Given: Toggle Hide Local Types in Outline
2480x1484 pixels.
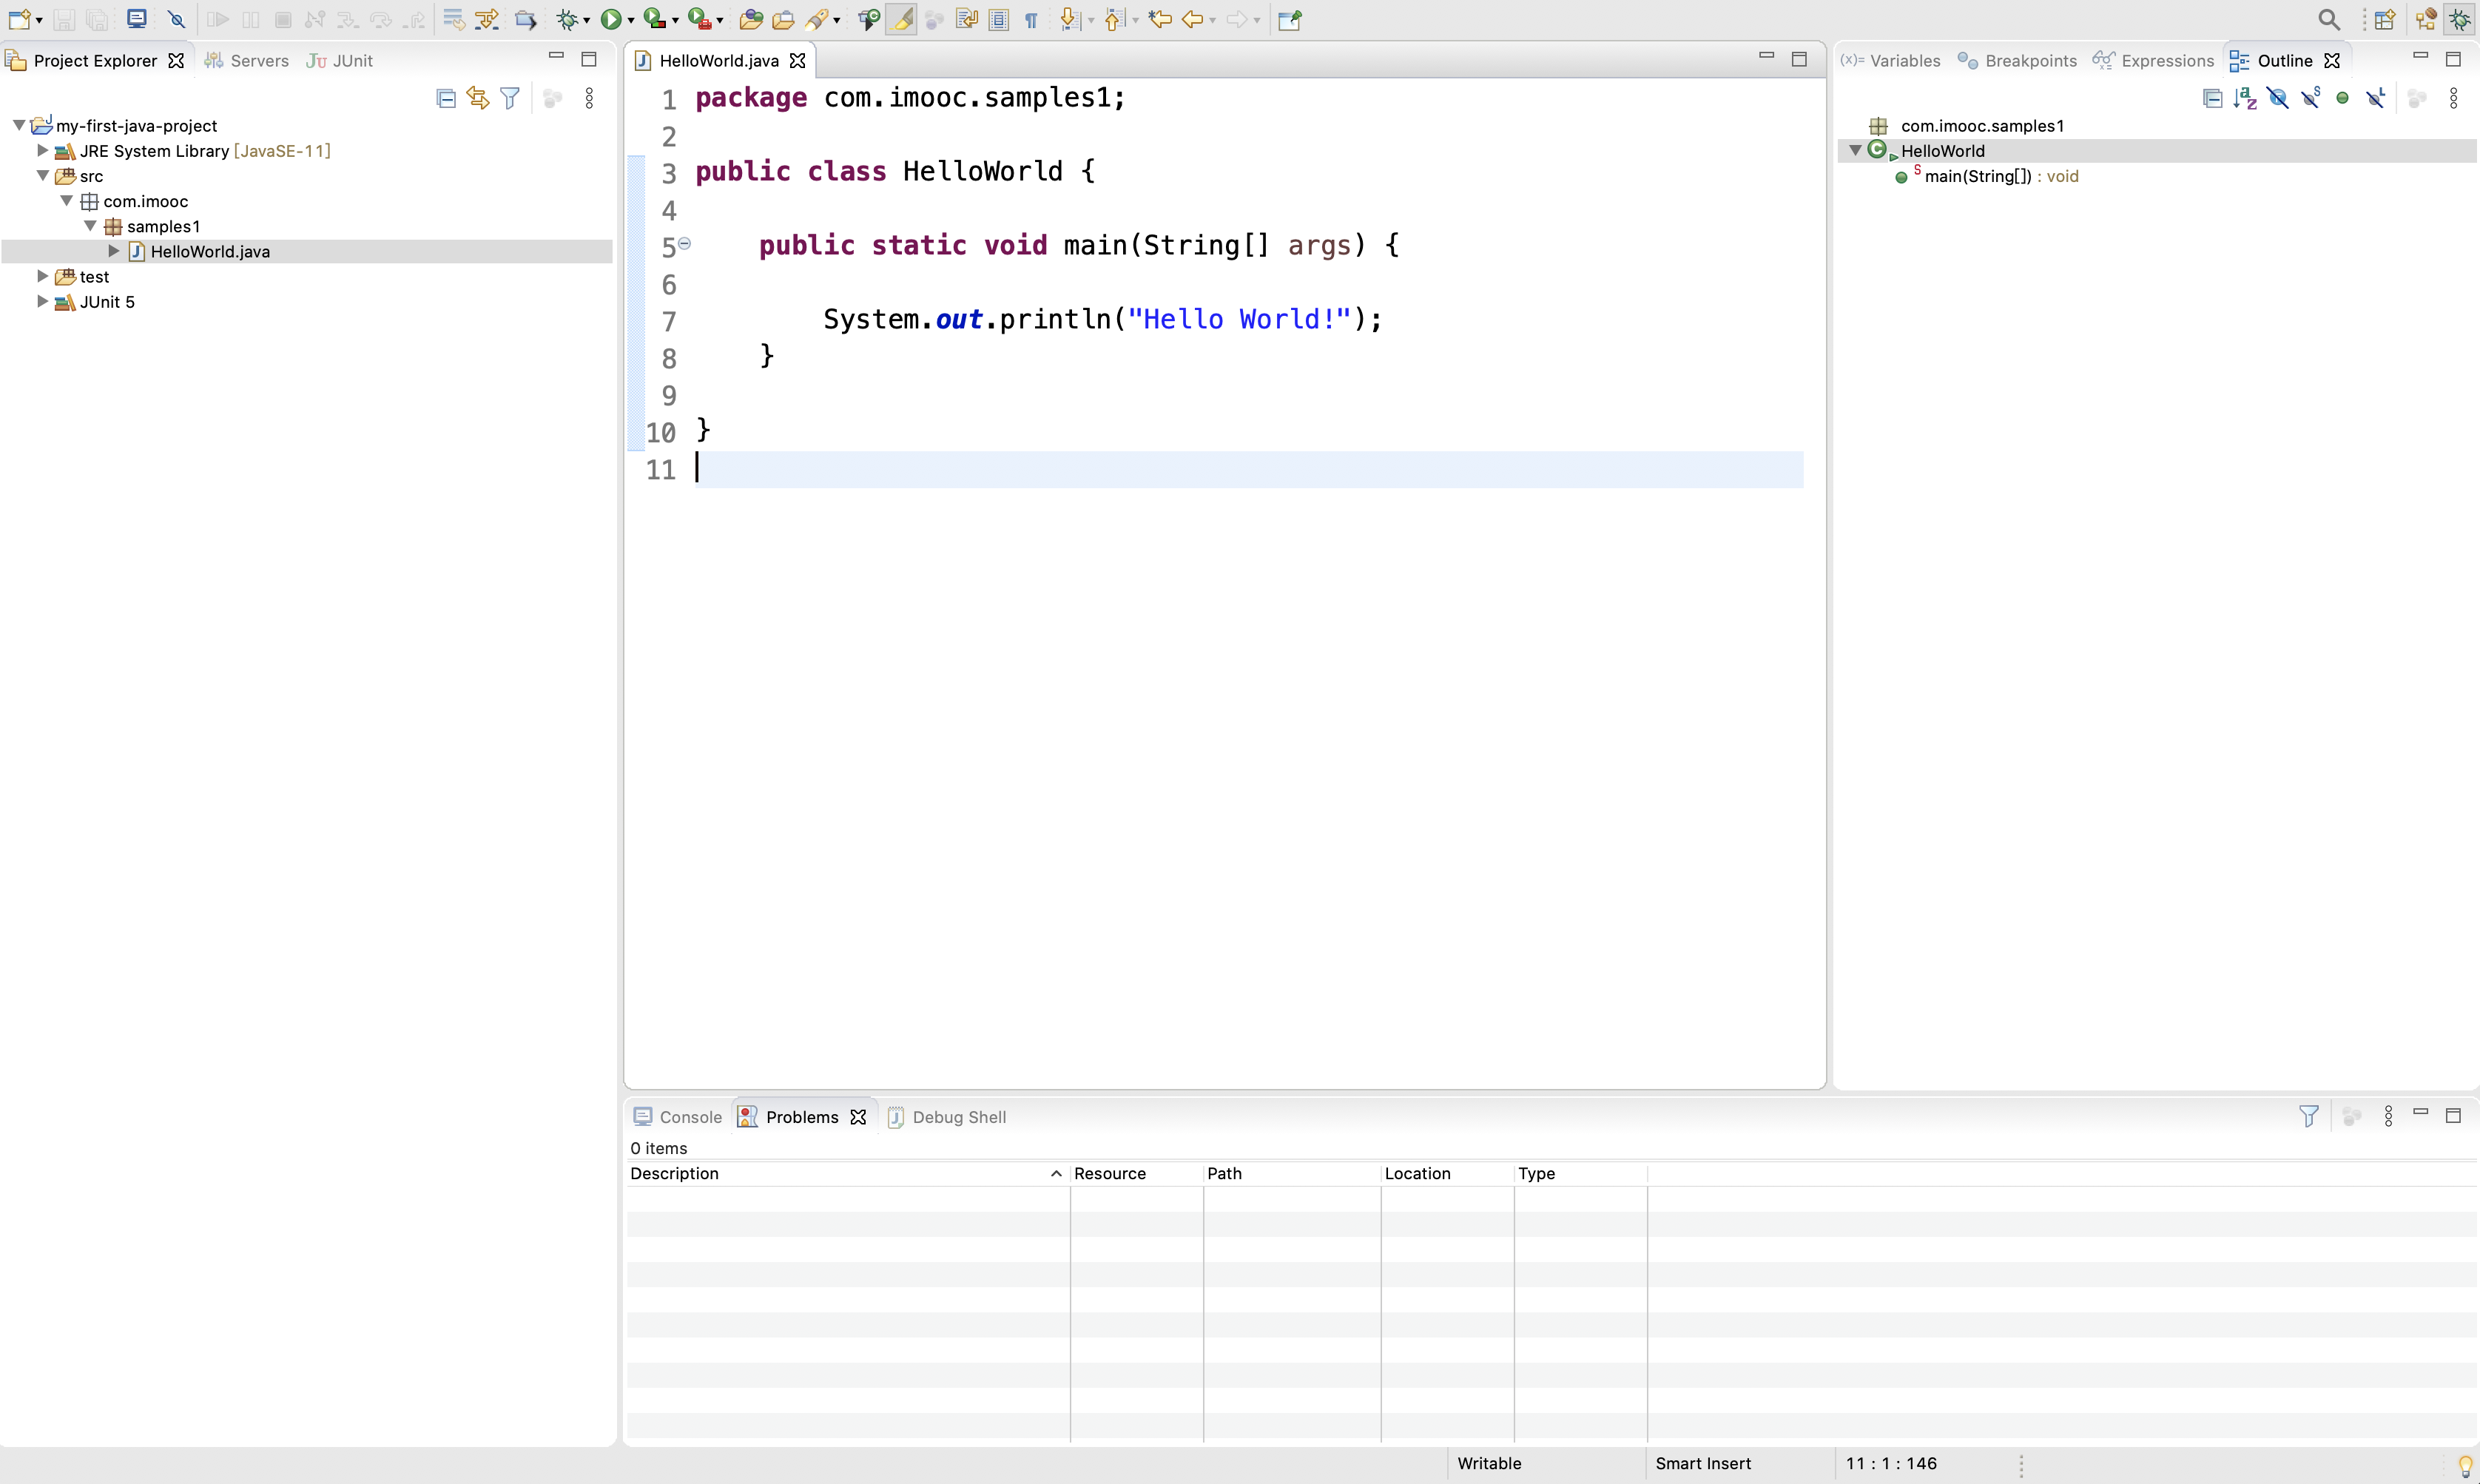Looking at the screenshot, I should [x=2376, y=98].
